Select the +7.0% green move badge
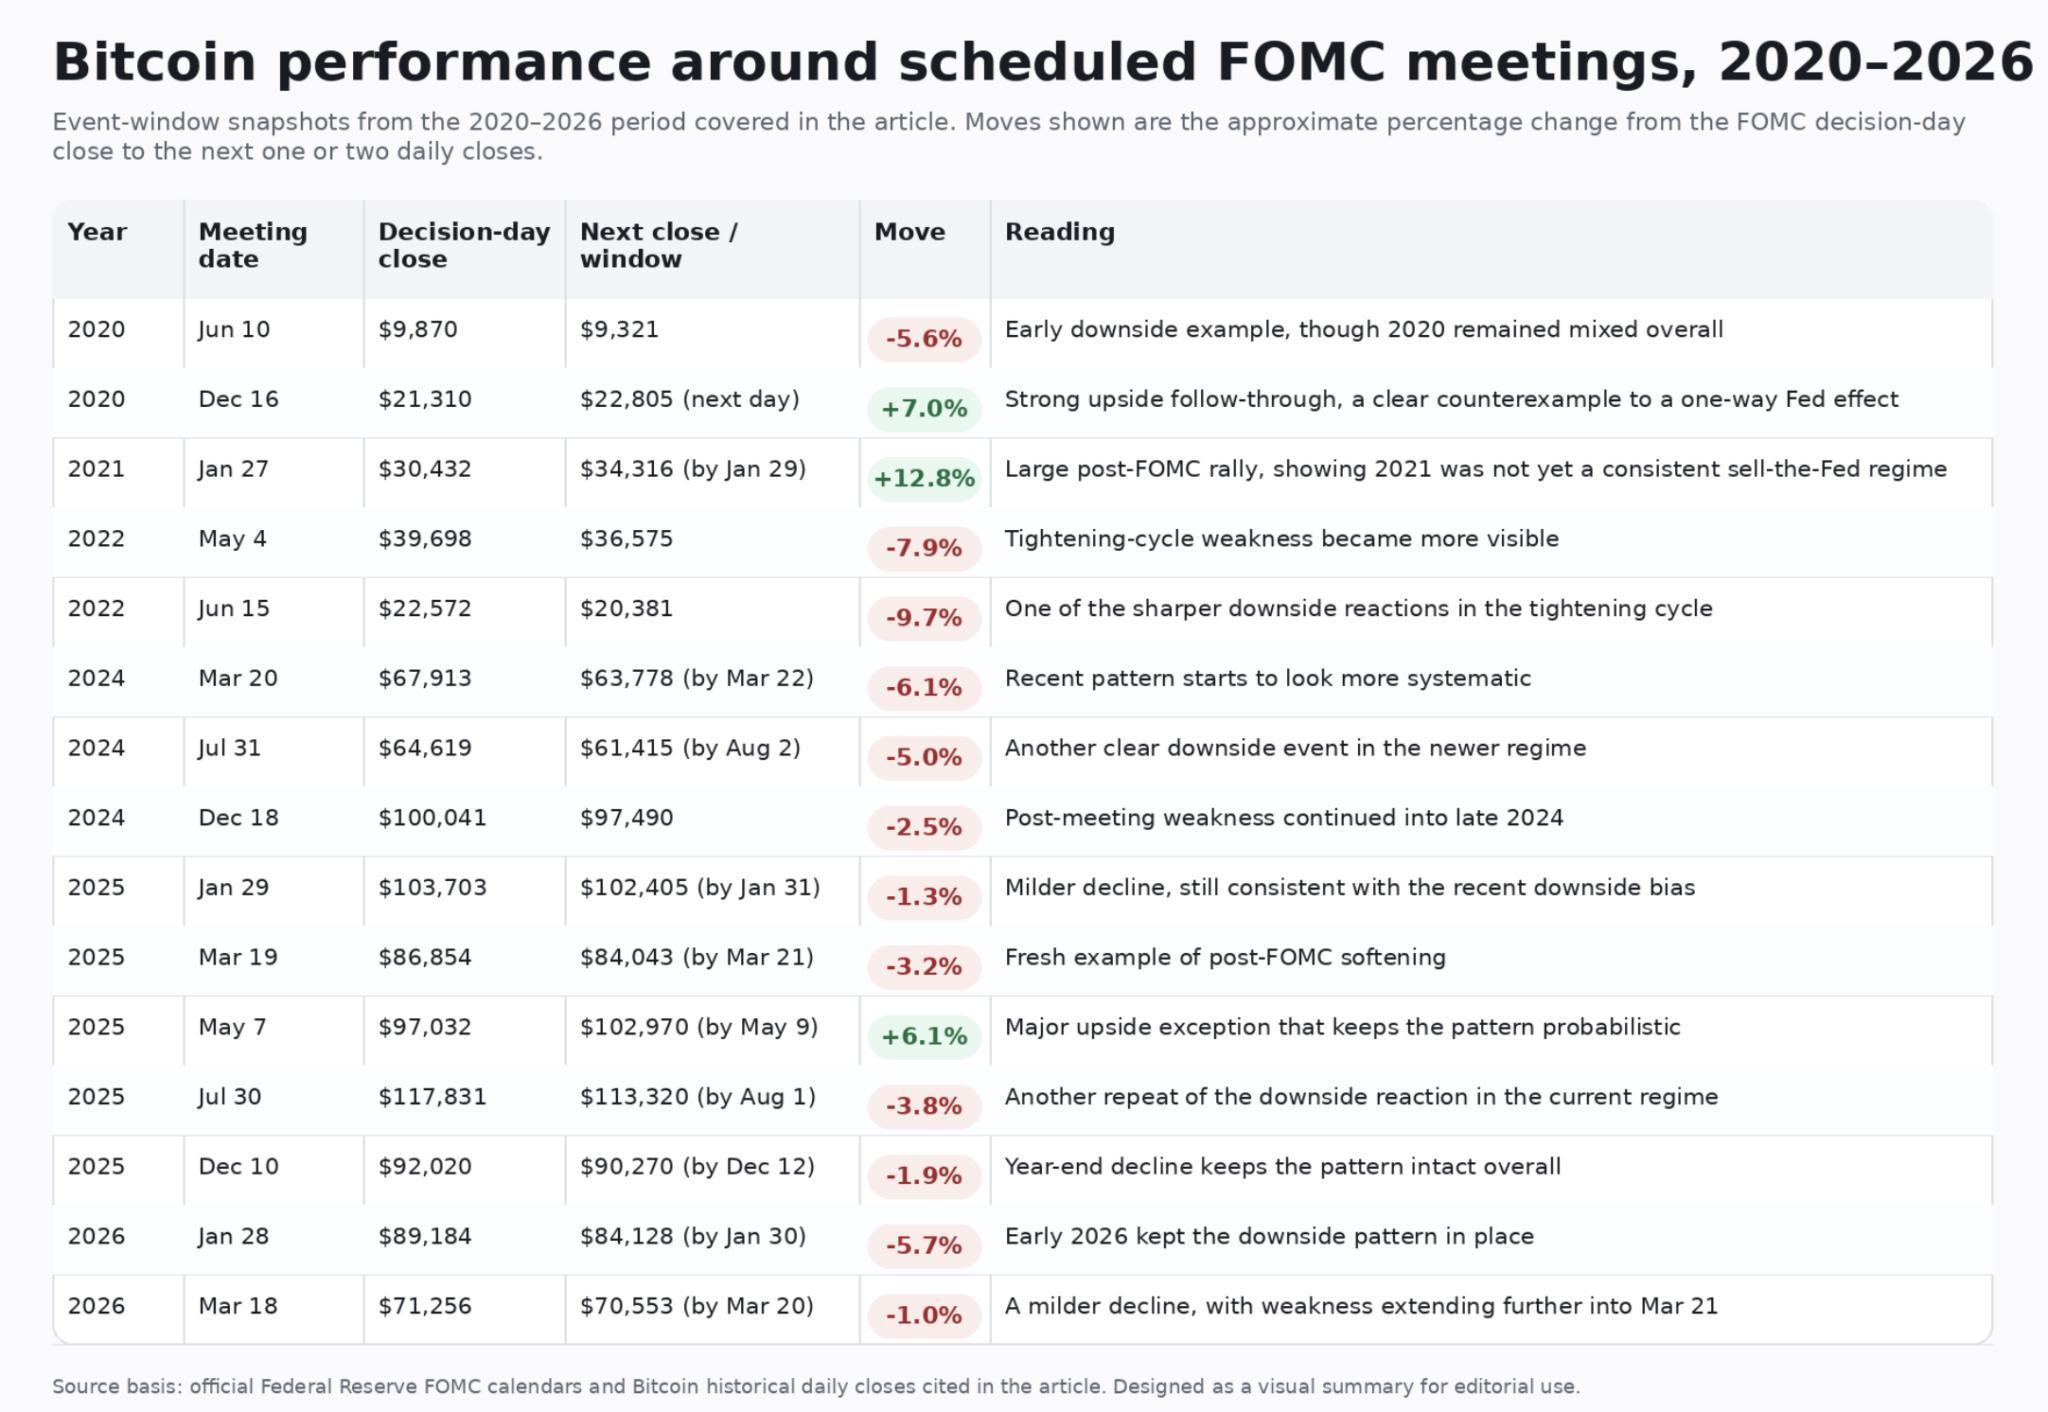2048x1412 pixels. coord(924,408)
